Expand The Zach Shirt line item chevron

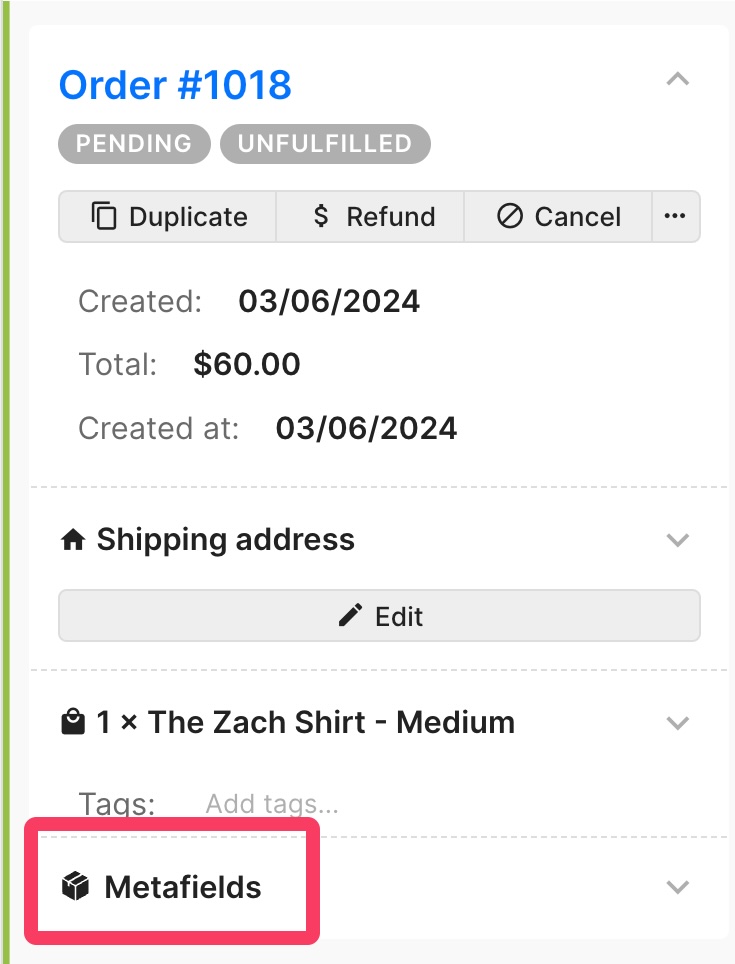[x=677, y=723]
